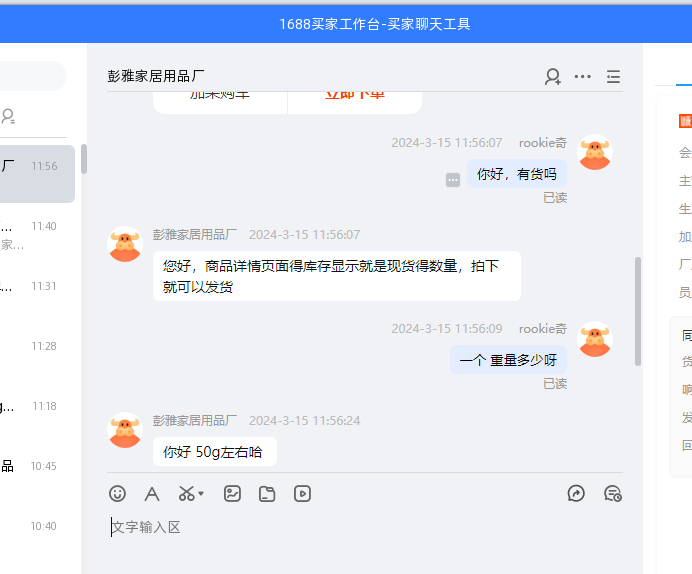Click the send image icon
Screen dimensions: 692x574
click(x=232, y=494)
